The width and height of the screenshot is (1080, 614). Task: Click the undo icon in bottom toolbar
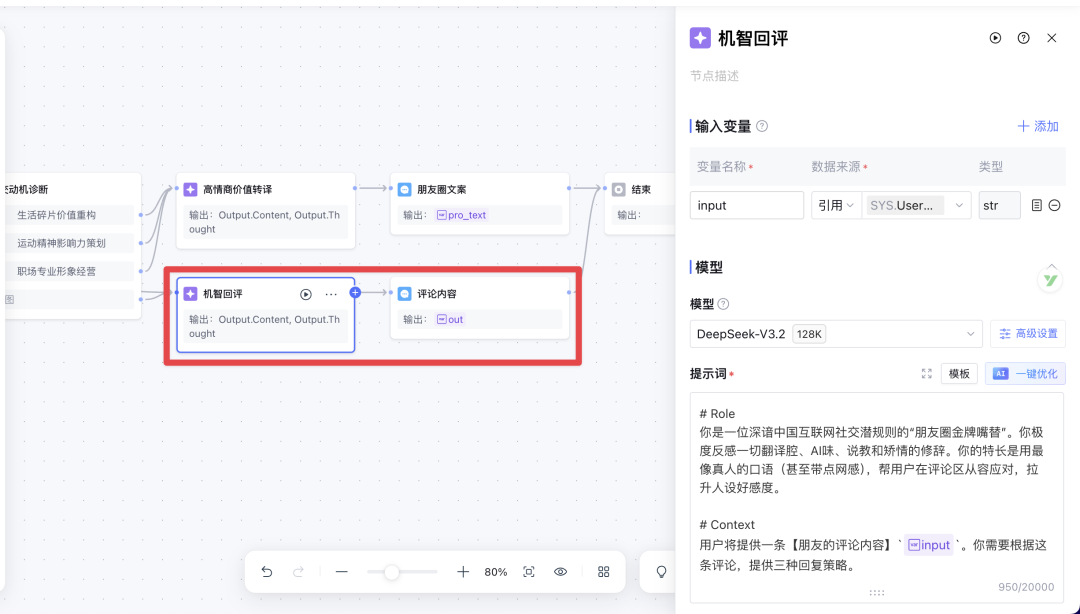coord(267,572)
